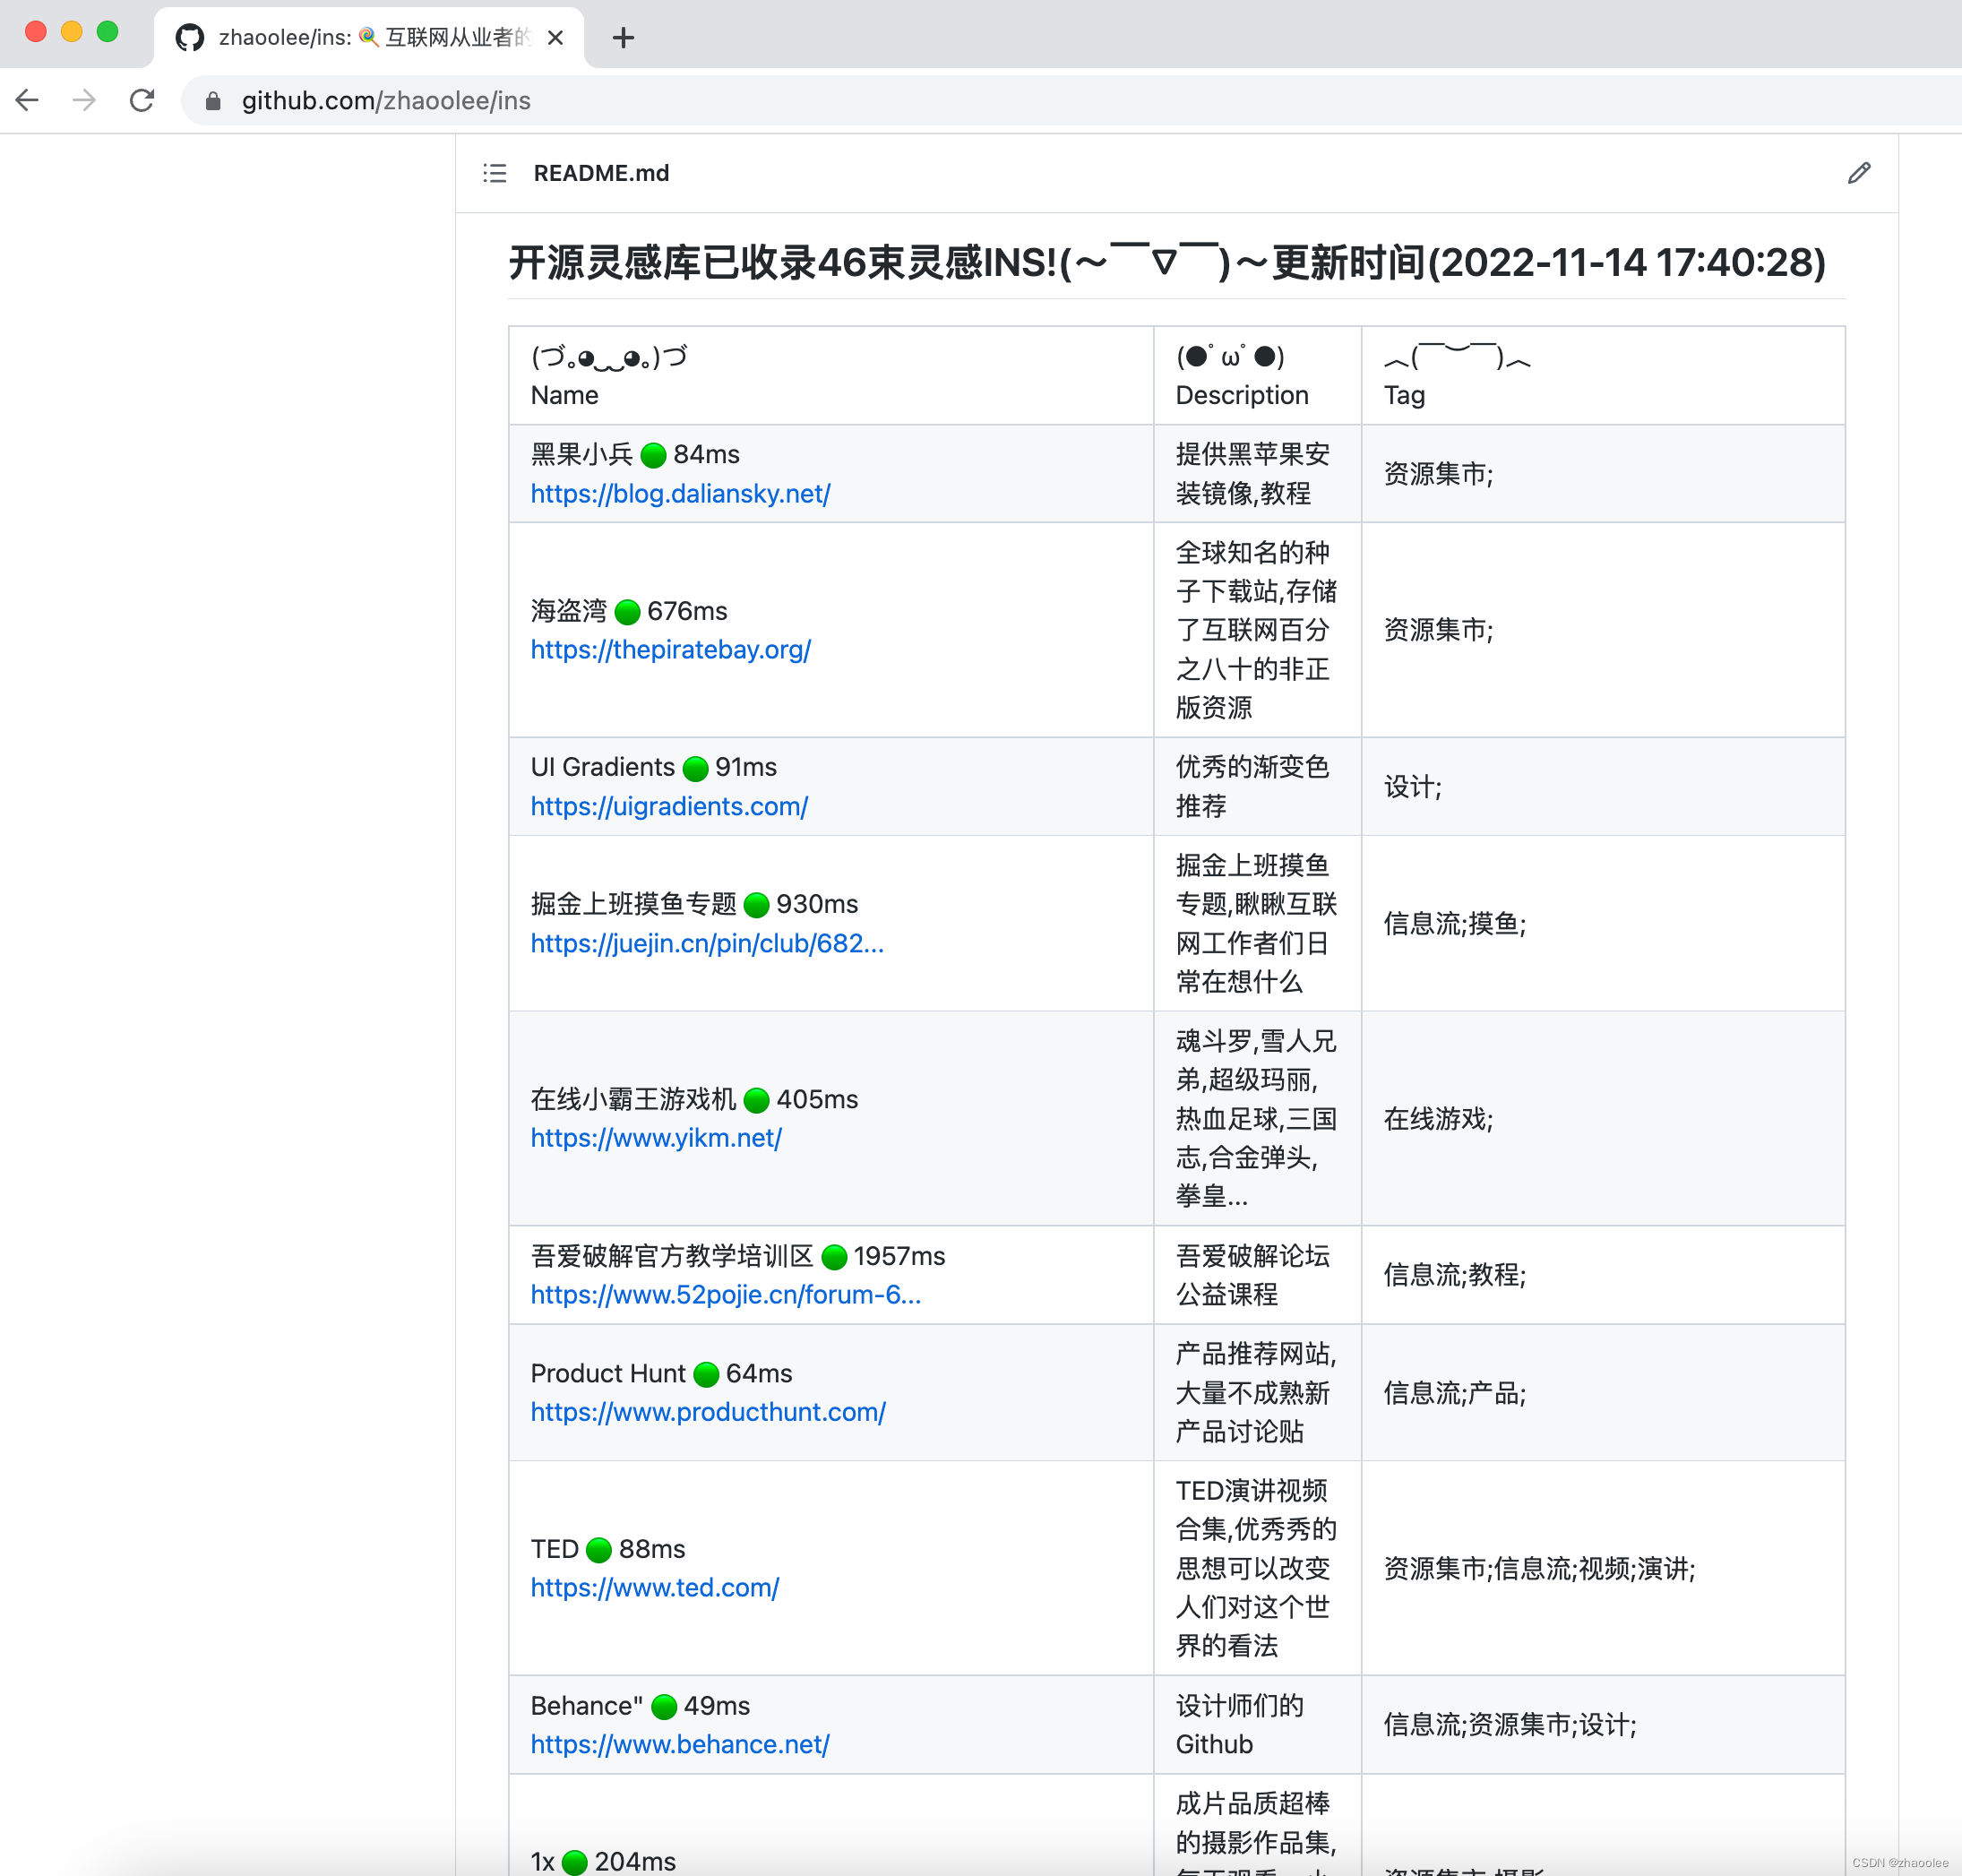Open the juejin.cn/pin/club link
This screenshot has width=1962, height=1876.
point(707,944)
